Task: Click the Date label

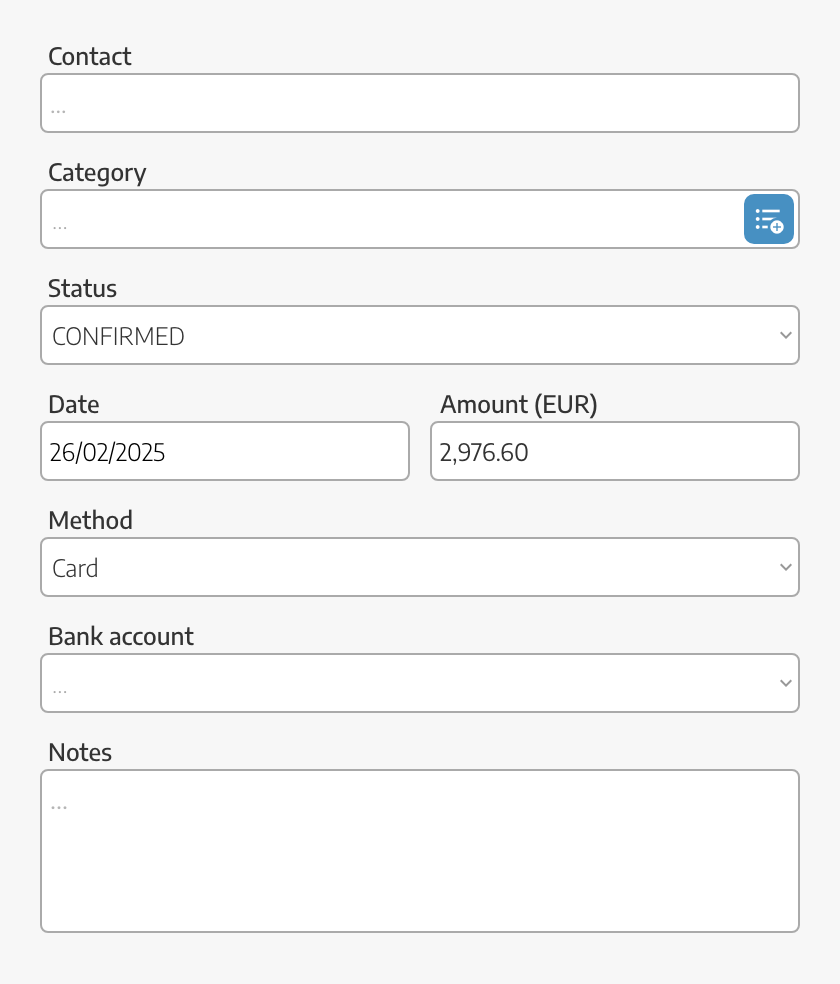Action: [x=73, y=405]
